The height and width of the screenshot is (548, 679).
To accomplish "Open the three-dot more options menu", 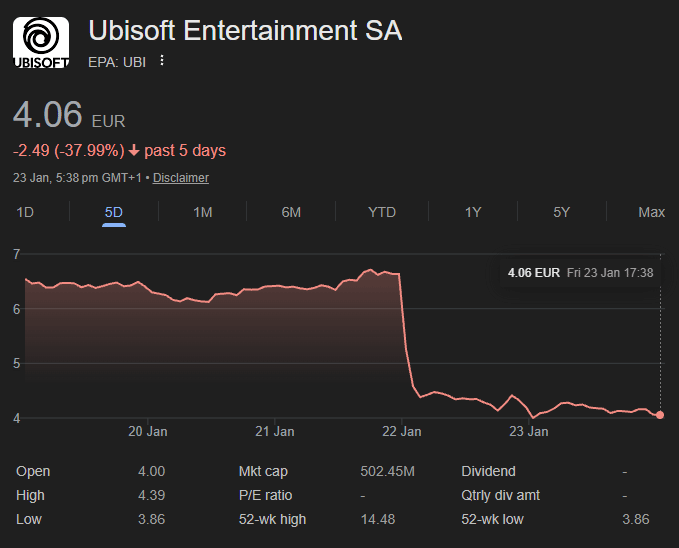I will point(162,61).
